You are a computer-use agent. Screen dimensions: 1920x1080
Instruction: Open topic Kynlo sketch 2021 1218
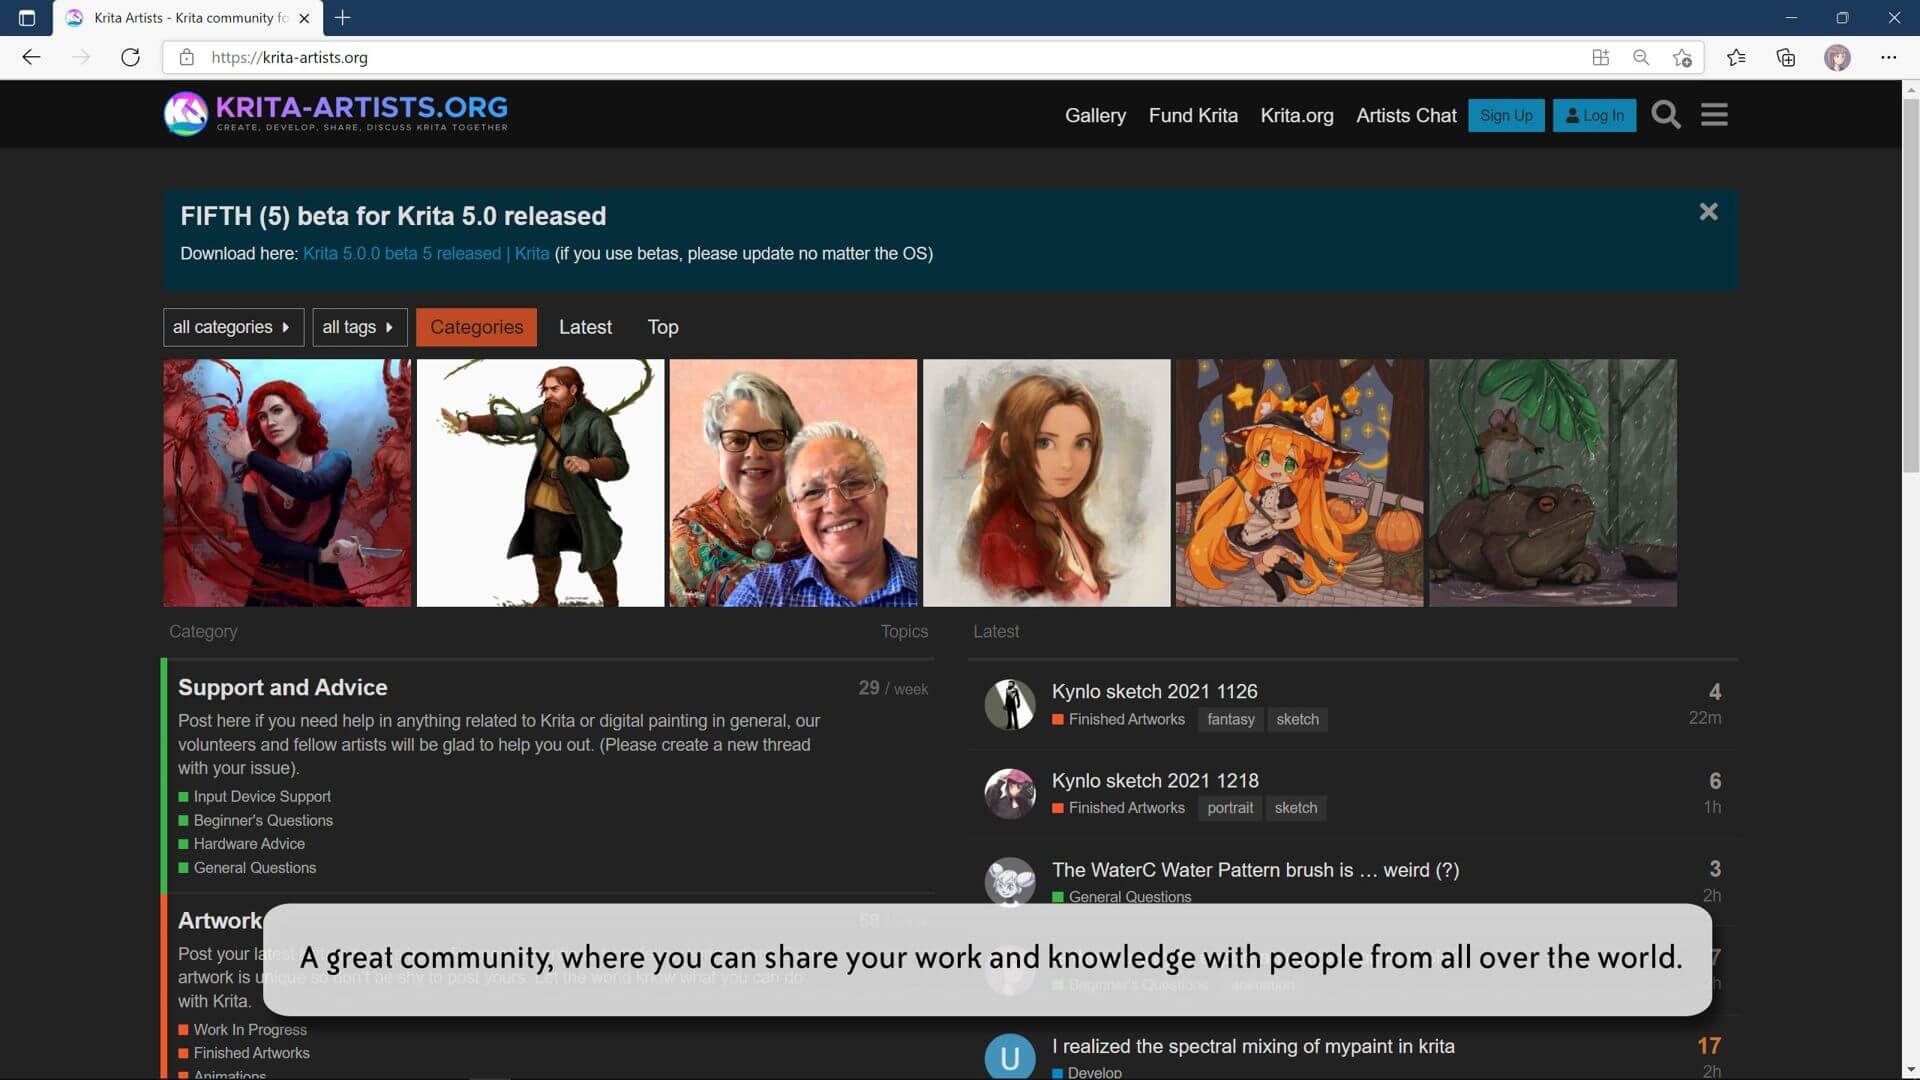coord(1155,780)
